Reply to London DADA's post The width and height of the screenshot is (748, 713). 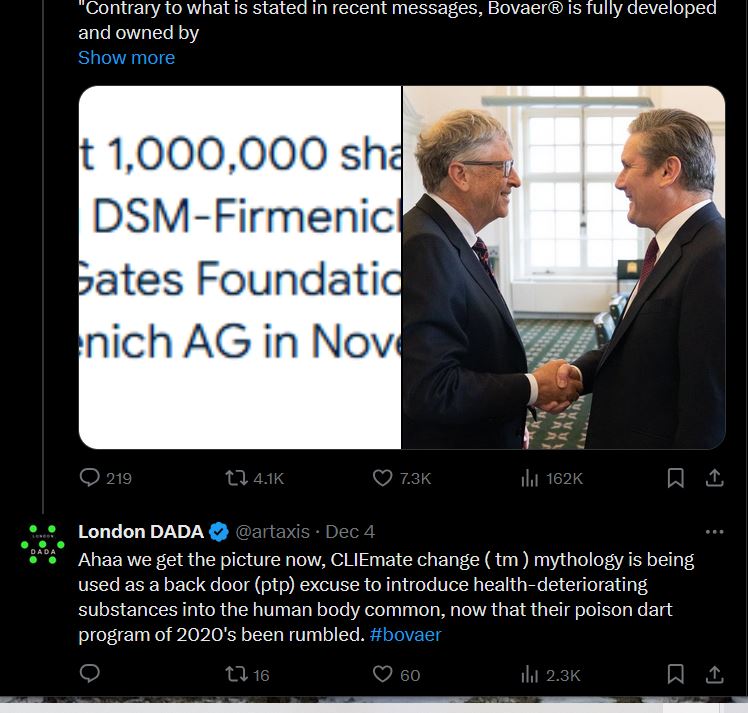click(90, 674)
